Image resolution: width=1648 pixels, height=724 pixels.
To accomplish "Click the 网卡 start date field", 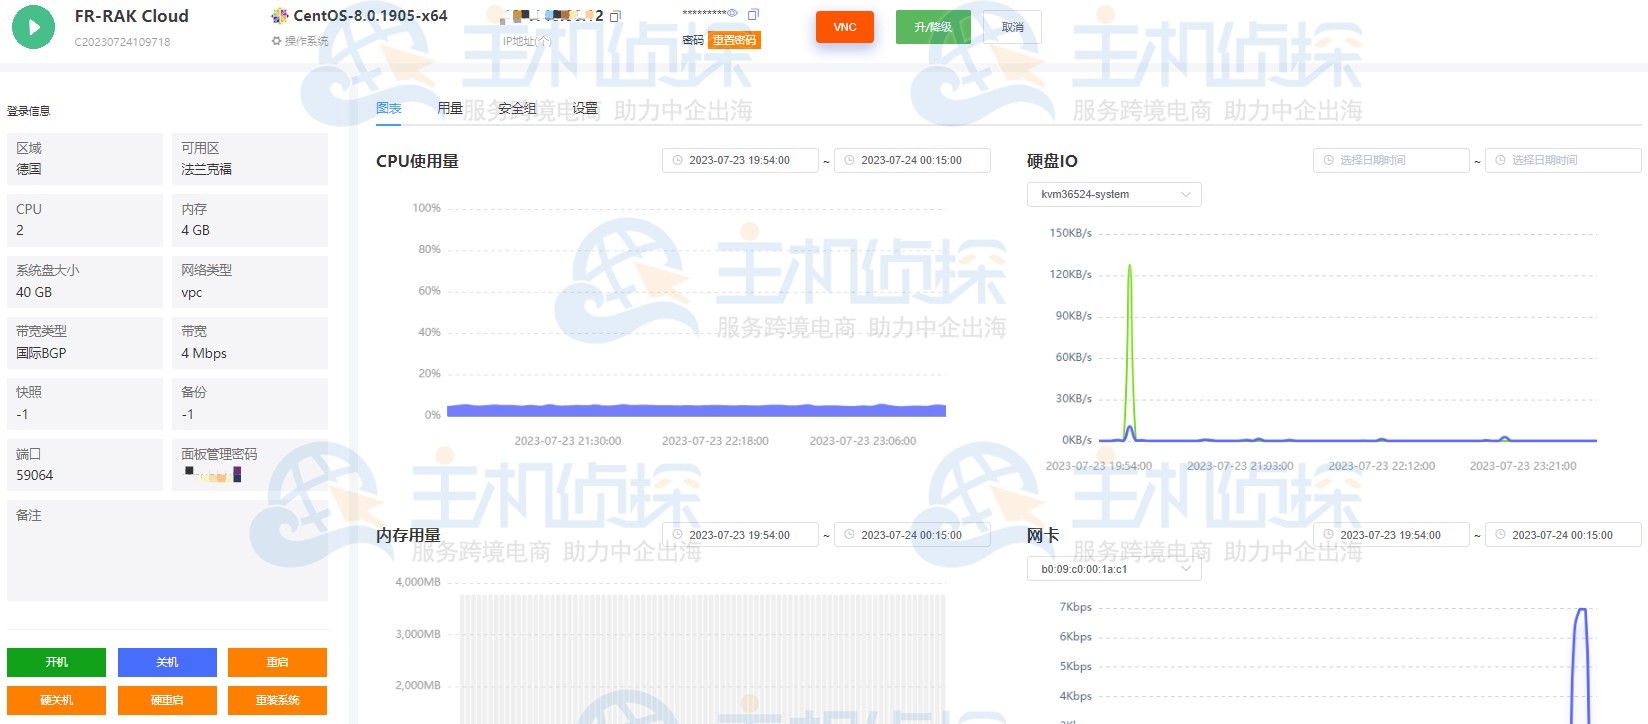I will (1391, 535).
